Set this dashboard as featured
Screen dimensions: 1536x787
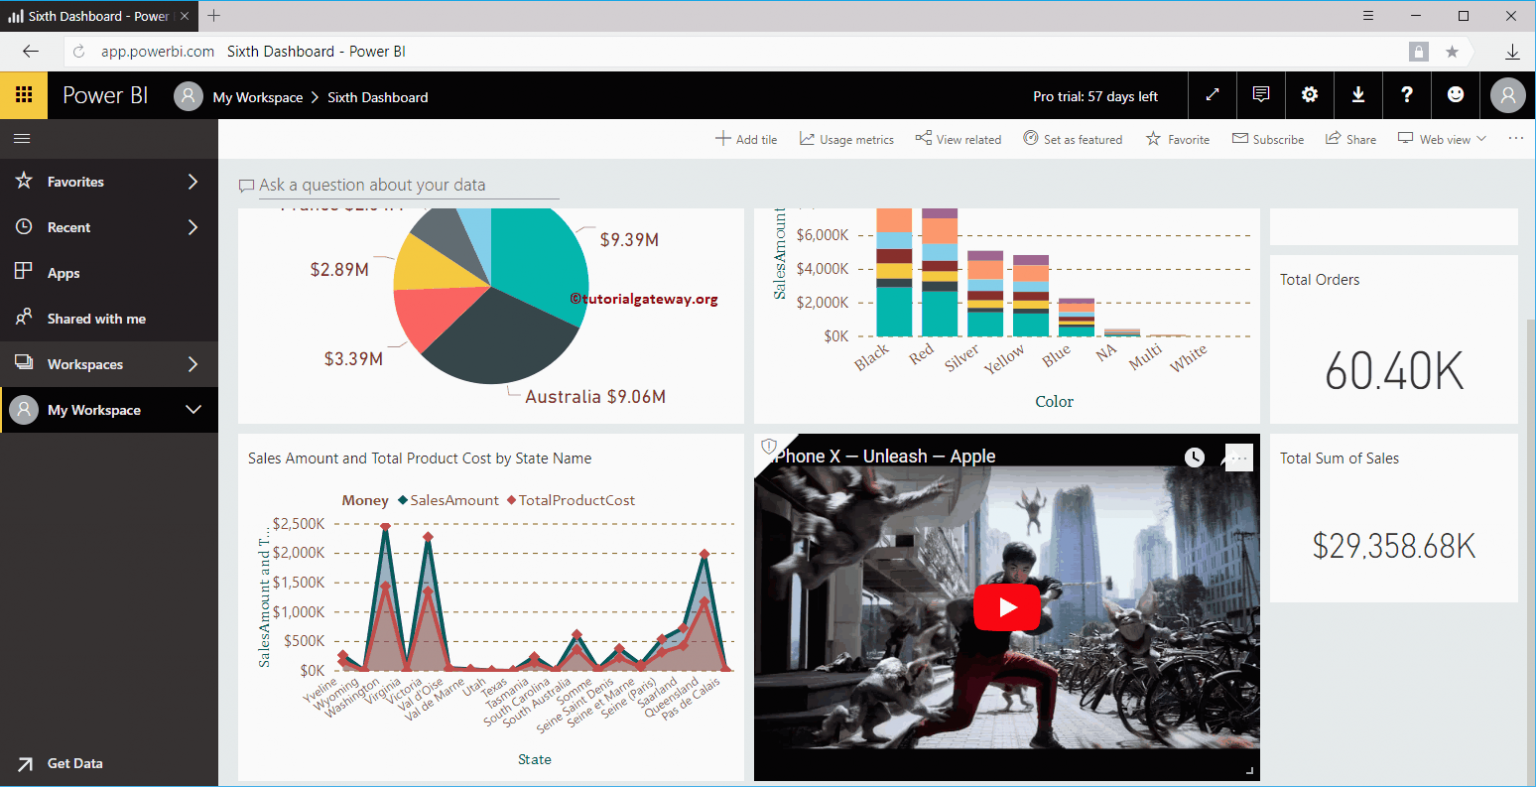click(1073, 139)
